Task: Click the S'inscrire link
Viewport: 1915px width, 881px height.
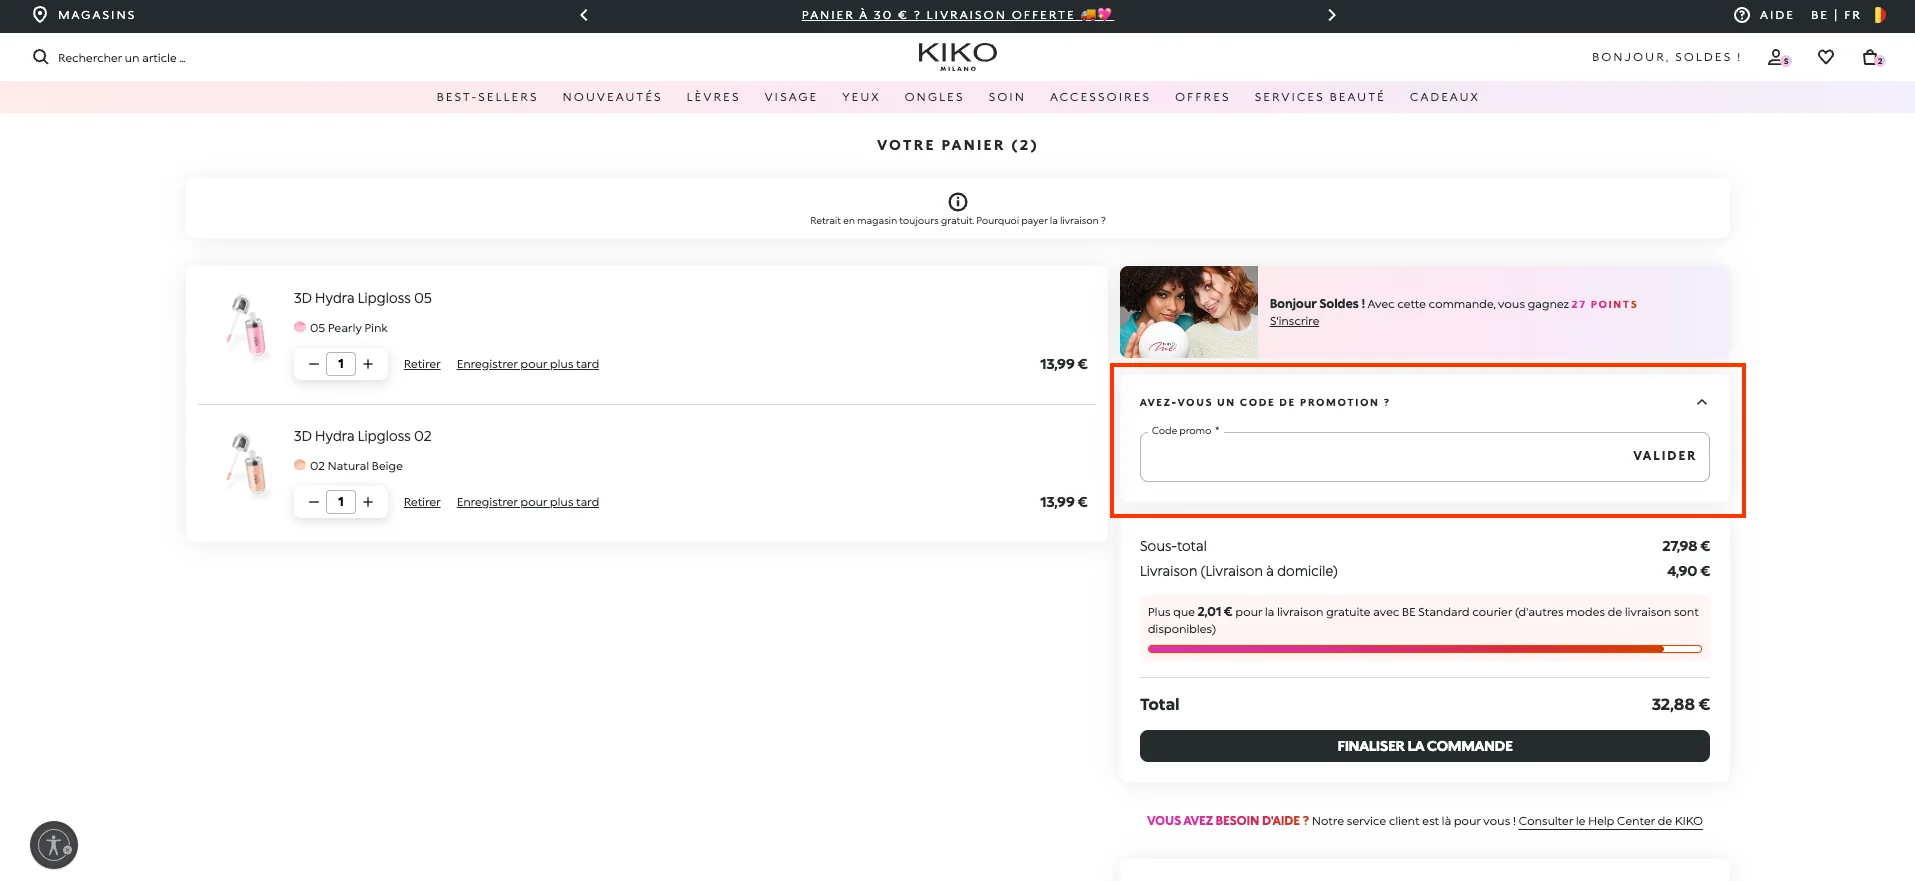Action: tap(1294, 321)
